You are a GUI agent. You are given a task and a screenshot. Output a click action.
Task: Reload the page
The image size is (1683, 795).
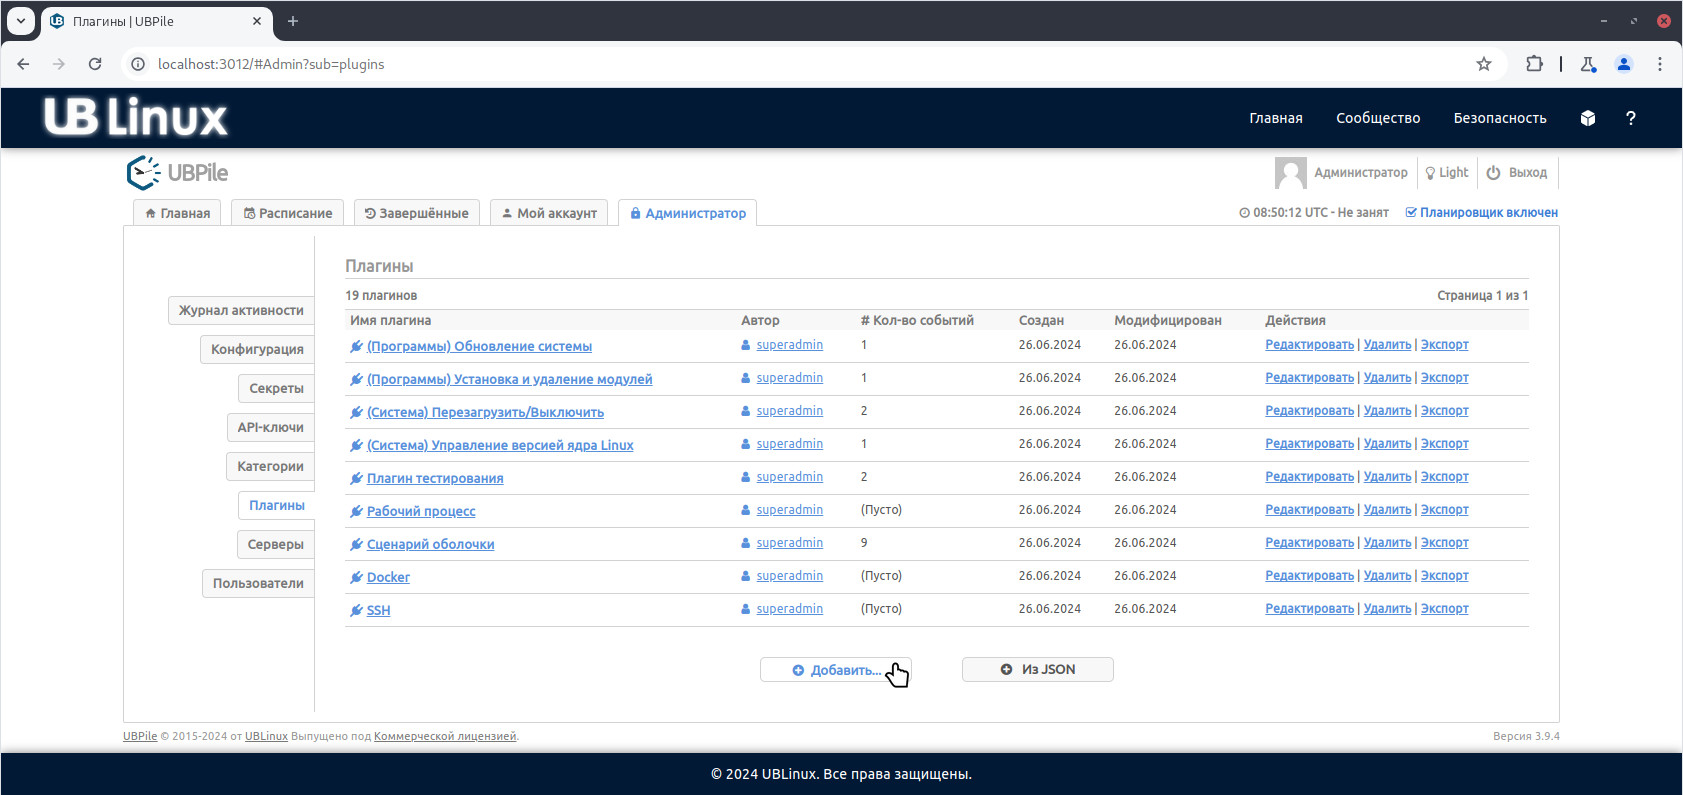pyautogui.click(x=95, y=64)
